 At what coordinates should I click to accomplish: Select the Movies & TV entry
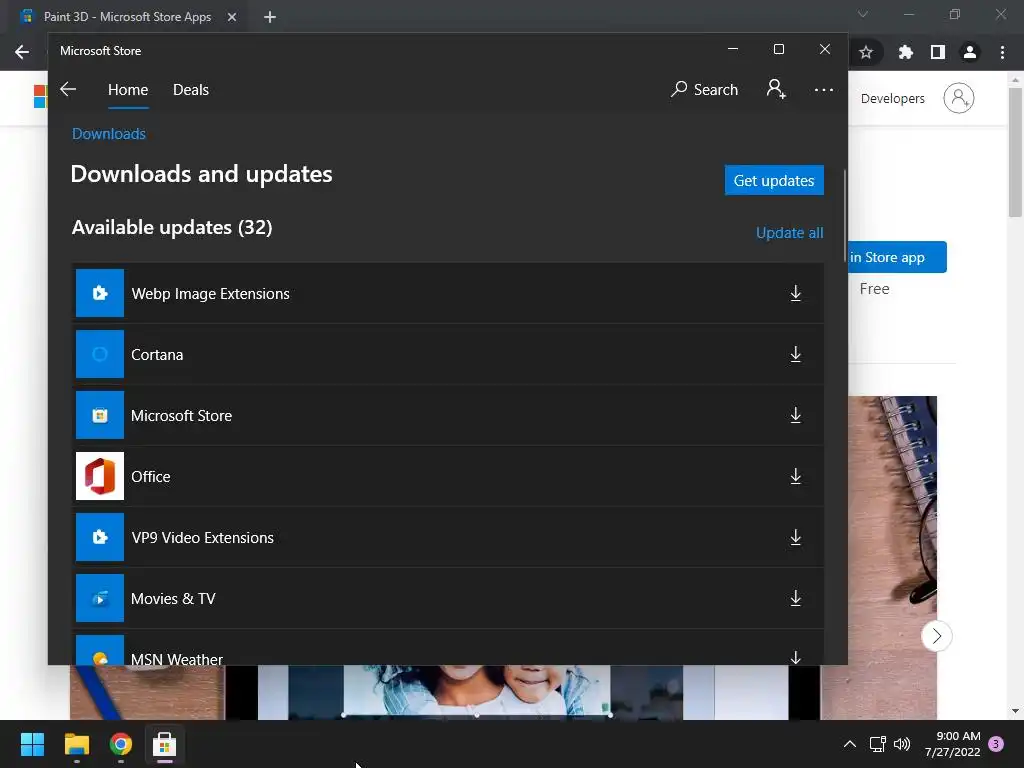click(x=448, y=598)
